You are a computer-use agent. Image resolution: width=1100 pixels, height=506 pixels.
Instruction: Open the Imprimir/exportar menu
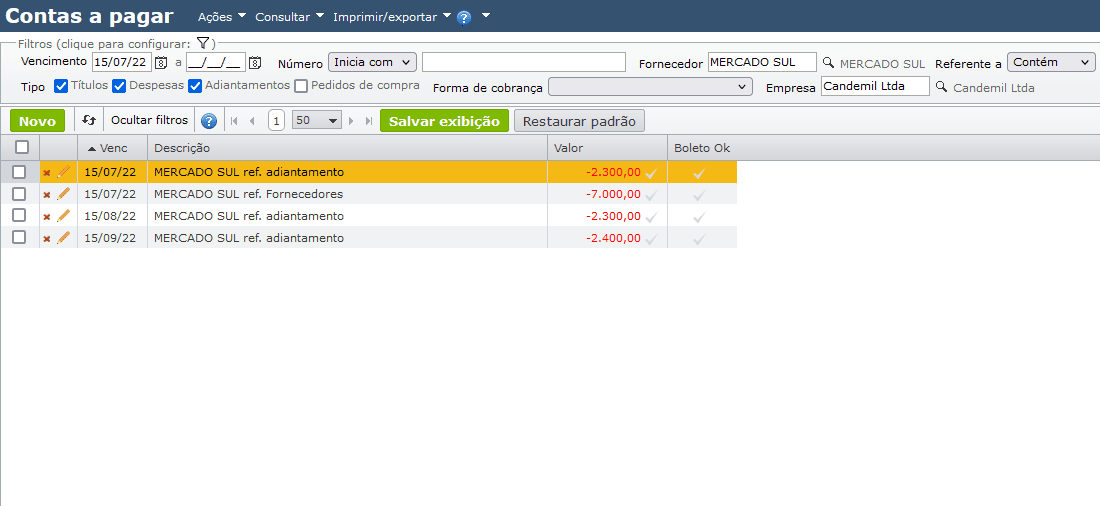tap(394, 17)
